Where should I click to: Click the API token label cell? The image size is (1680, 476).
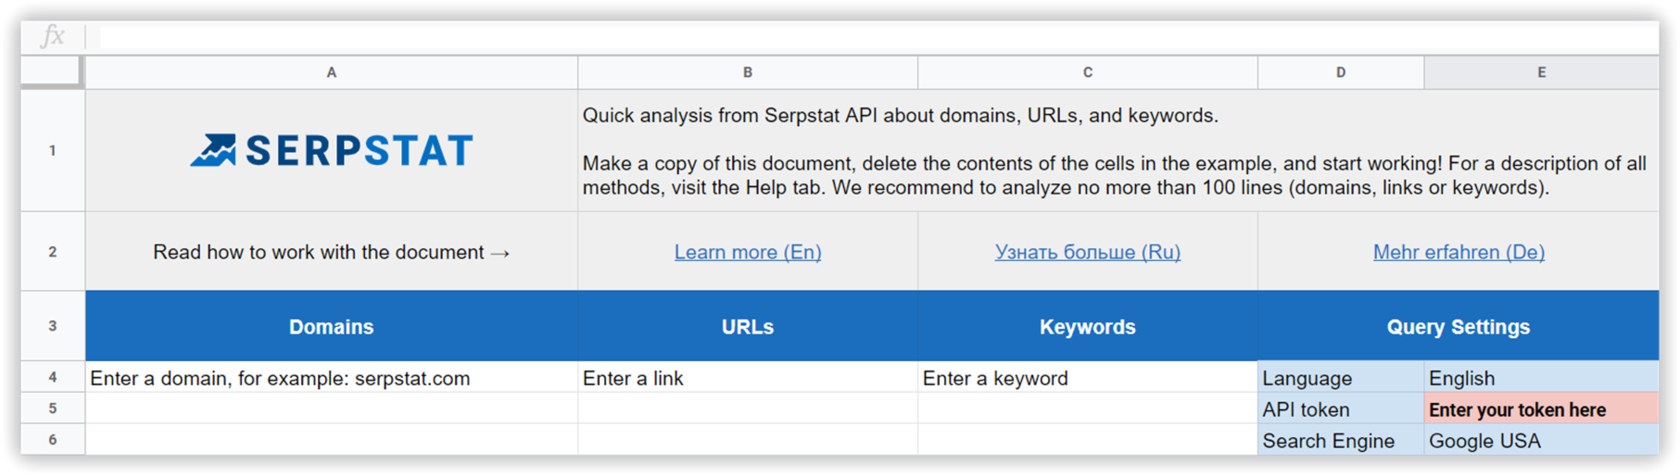coord(1340,408)
